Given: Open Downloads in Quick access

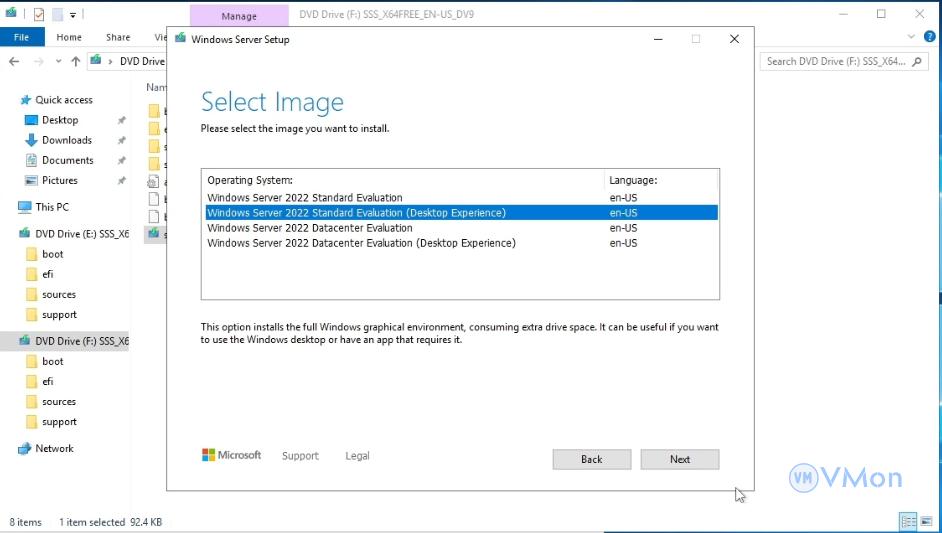Looking at the screenshot, I should click(67, 140).
